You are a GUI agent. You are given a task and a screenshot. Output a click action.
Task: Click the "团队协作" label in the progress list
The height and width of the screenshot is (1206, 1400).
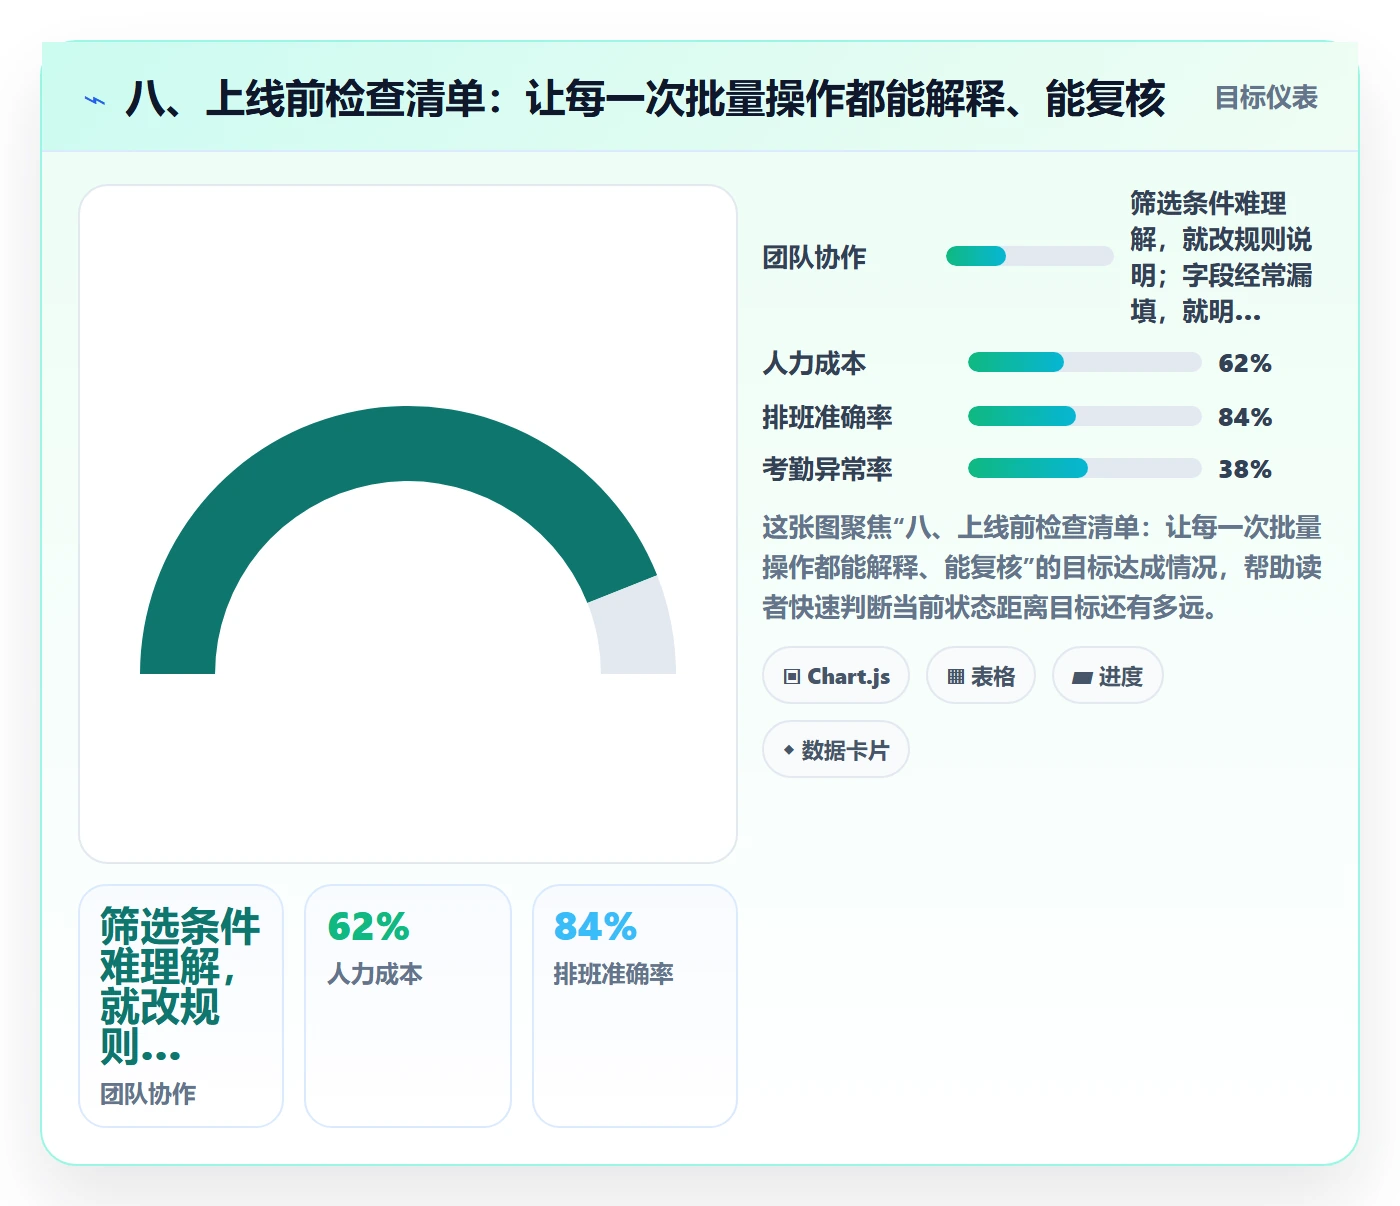tap(814, 257)
